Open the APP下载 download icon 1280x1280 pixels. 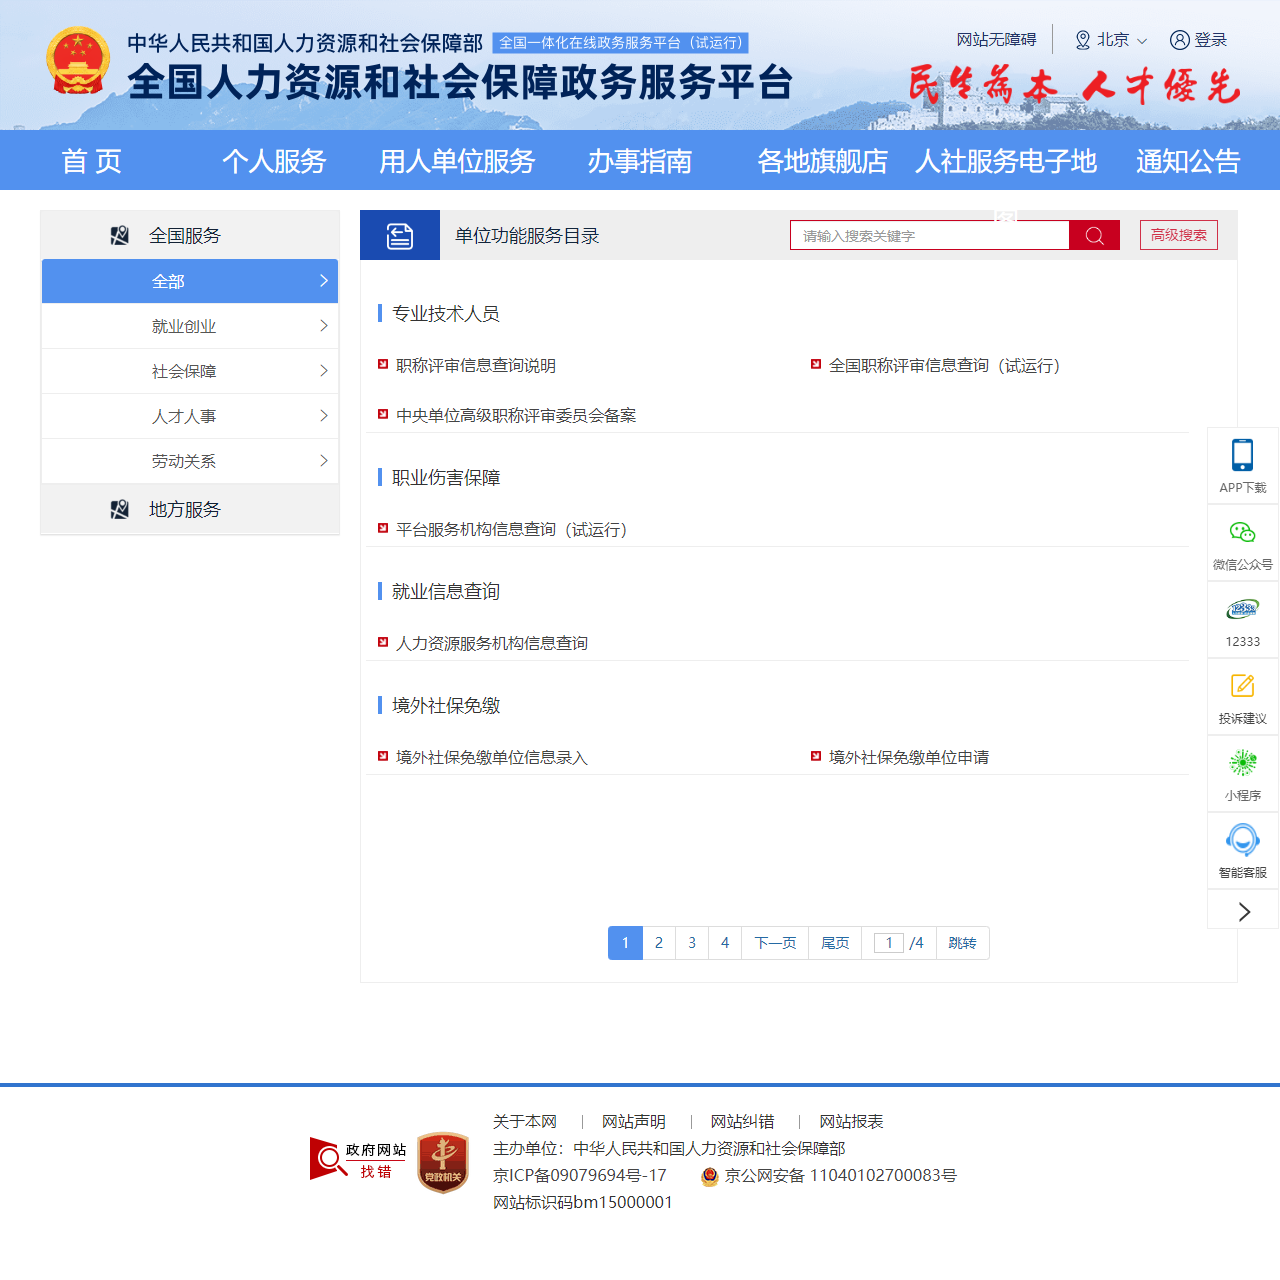coord(1242,455)
